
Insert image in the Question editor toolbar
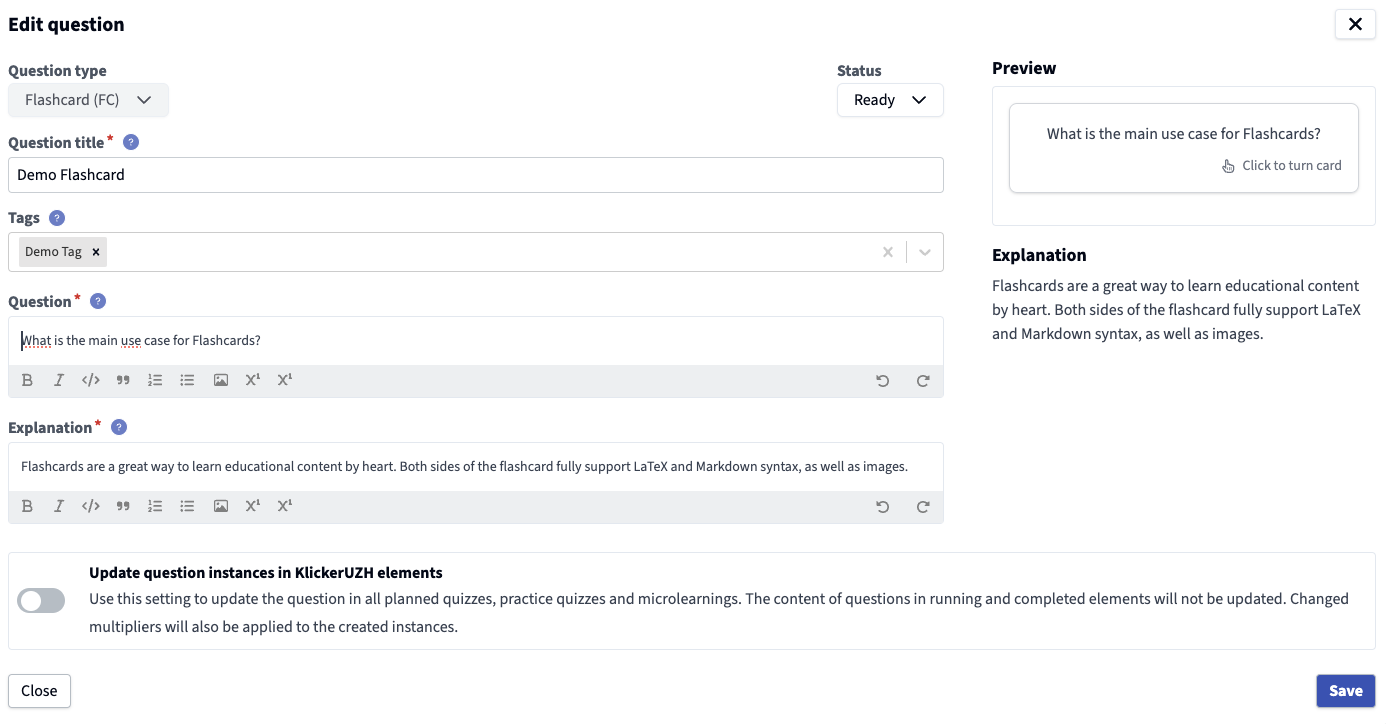[221, 380]
